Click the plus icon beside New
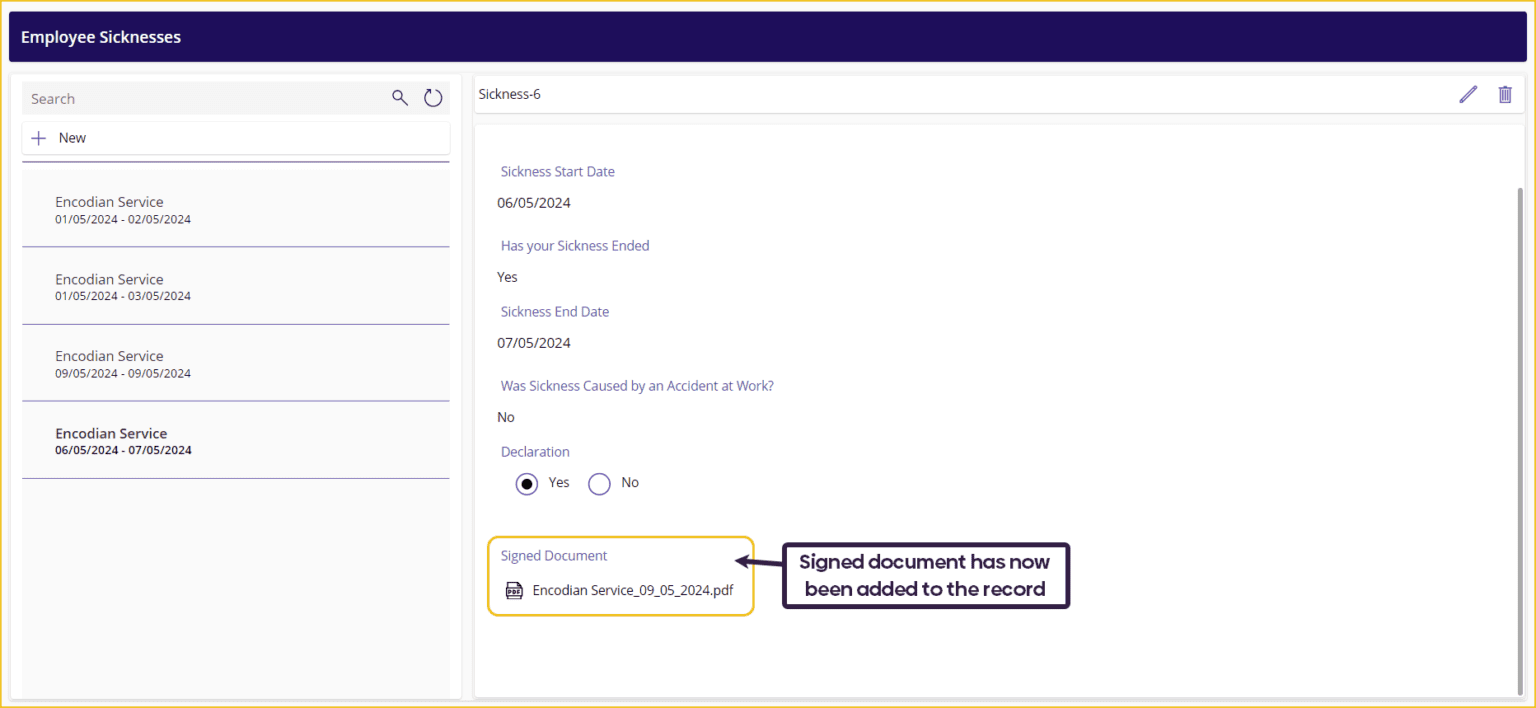 click(x=38, y=137)
